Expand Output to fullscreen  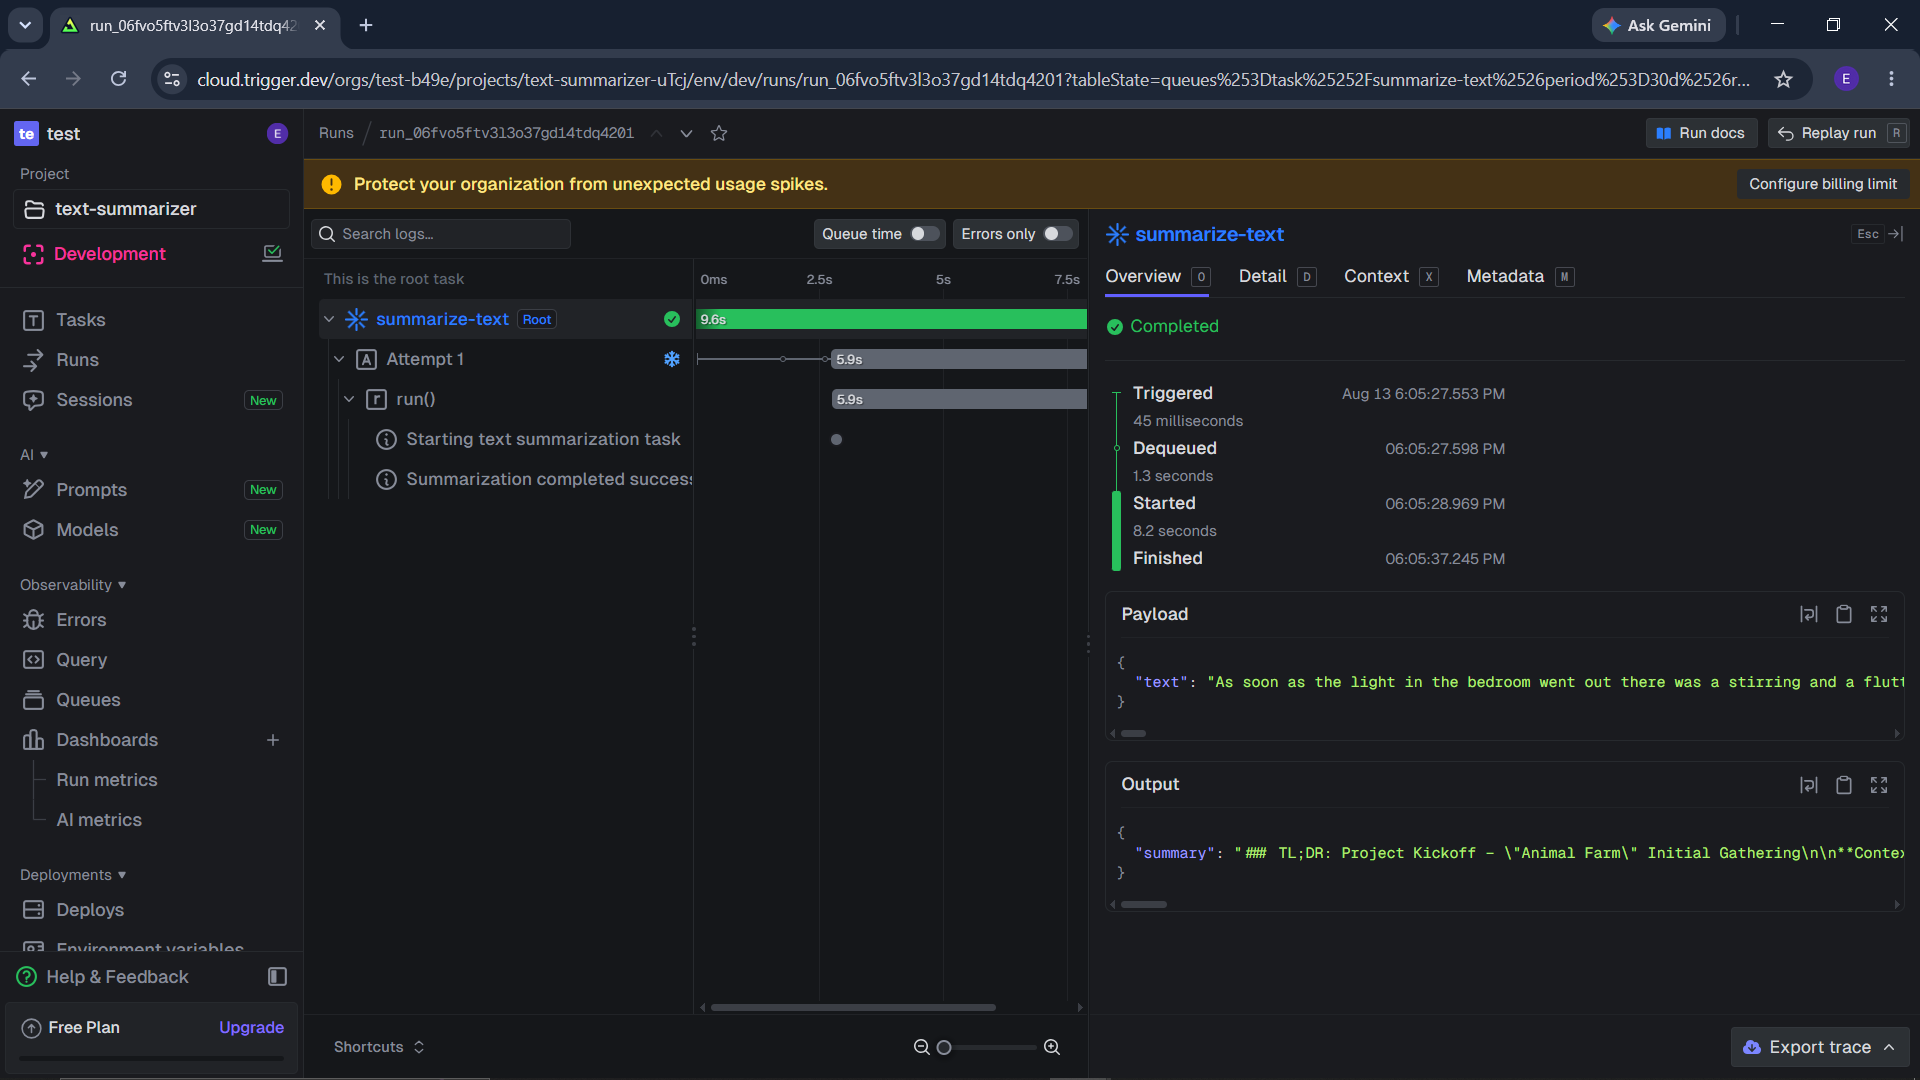pyautogui.click(x=1879, y=785)
